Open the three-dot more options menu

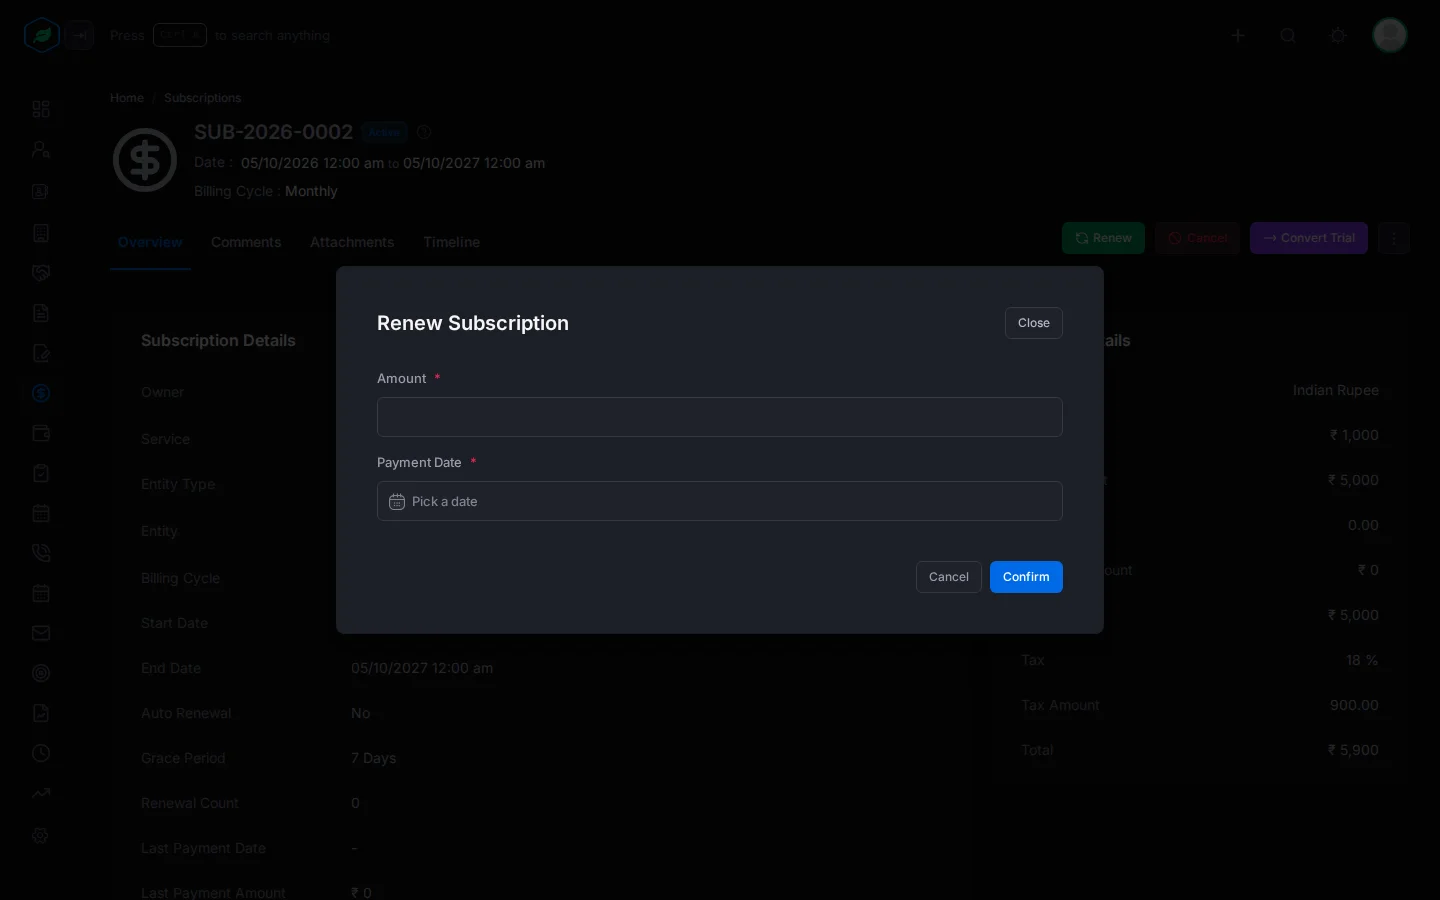1393,238
